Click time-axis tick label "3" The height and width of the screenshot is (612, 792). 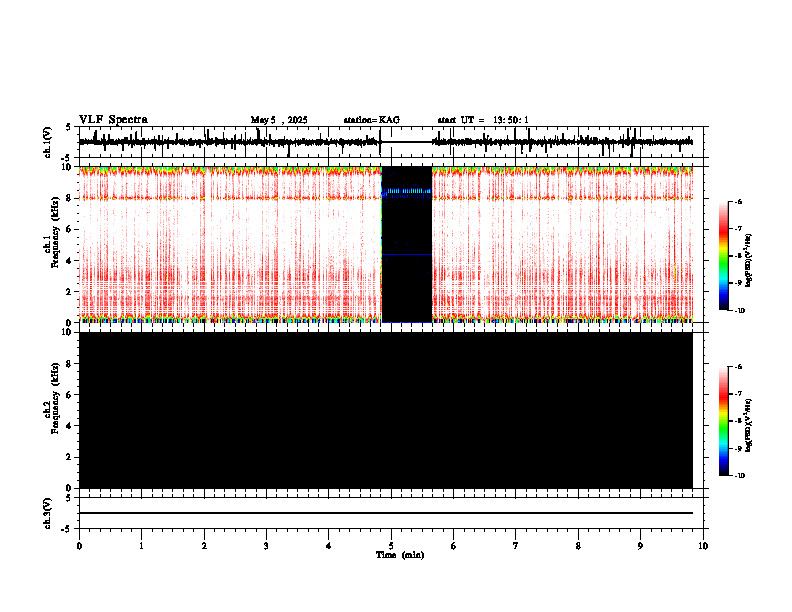coord(266,546)
